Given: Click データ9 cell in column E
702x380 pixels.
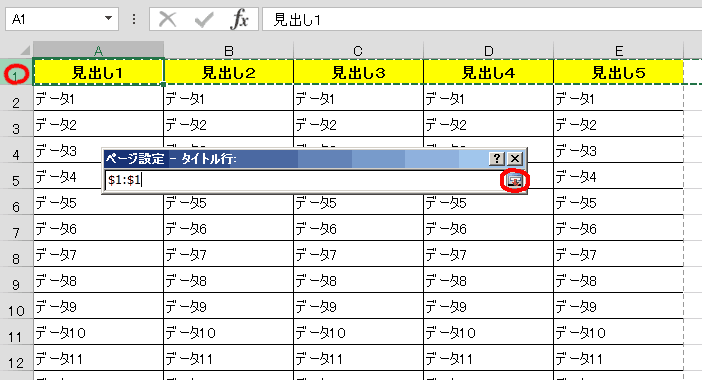Looking at the screenshot, I should tap(619, 306).
